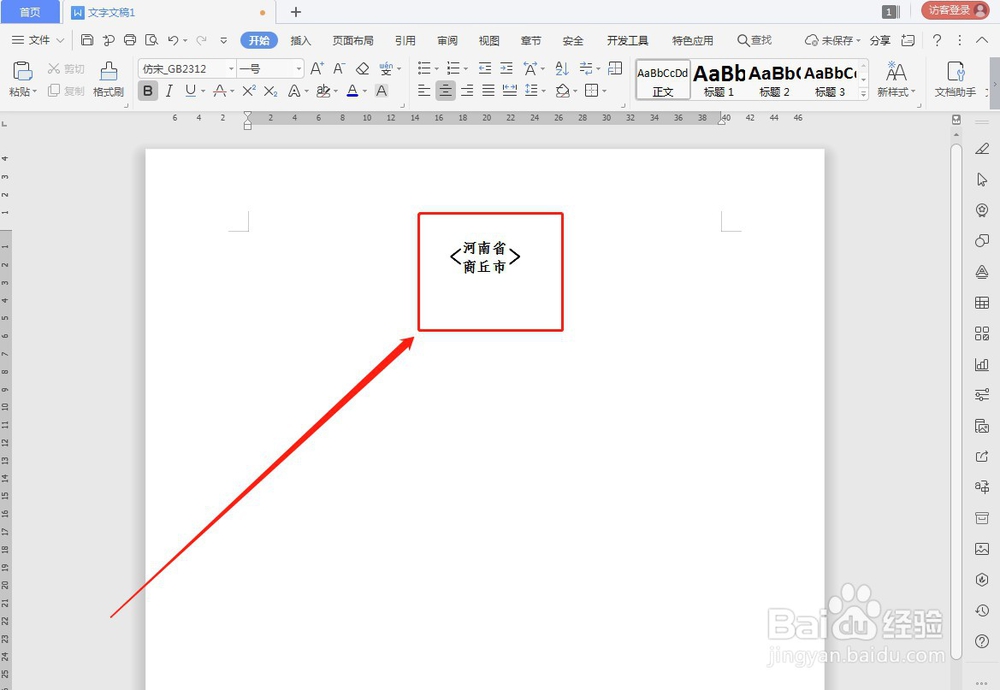Screen dimensions: 1000x690
Task: Open line spacing dropdown
Action: coord(543,91)
